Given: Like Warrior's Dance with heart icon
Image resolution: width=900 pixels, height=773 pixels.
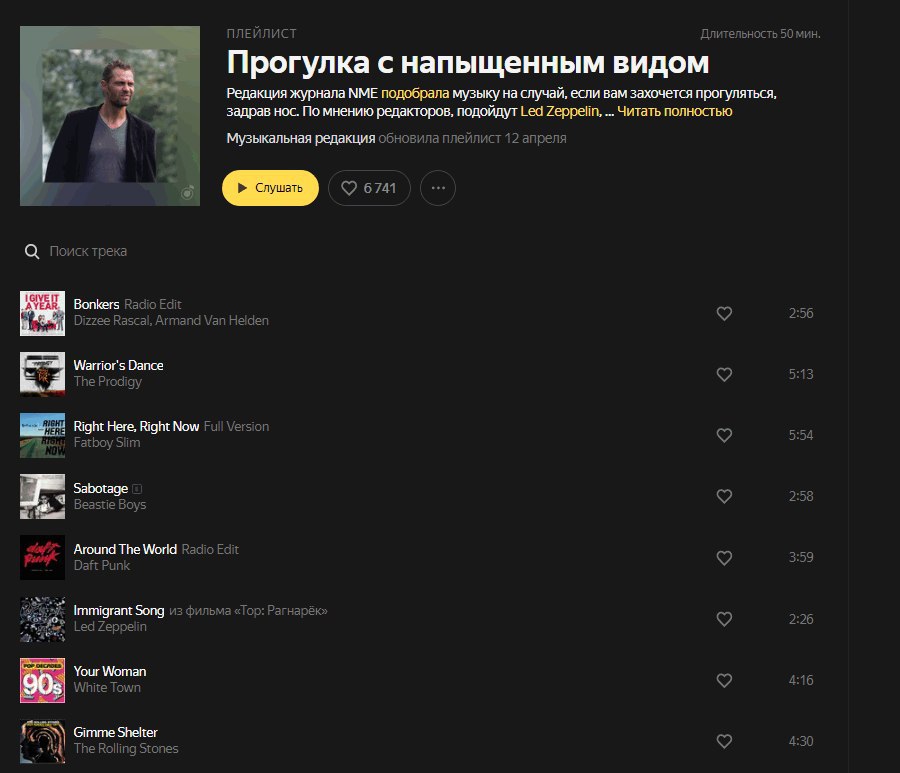Looking at the screenshot, I should click(724, 374).
